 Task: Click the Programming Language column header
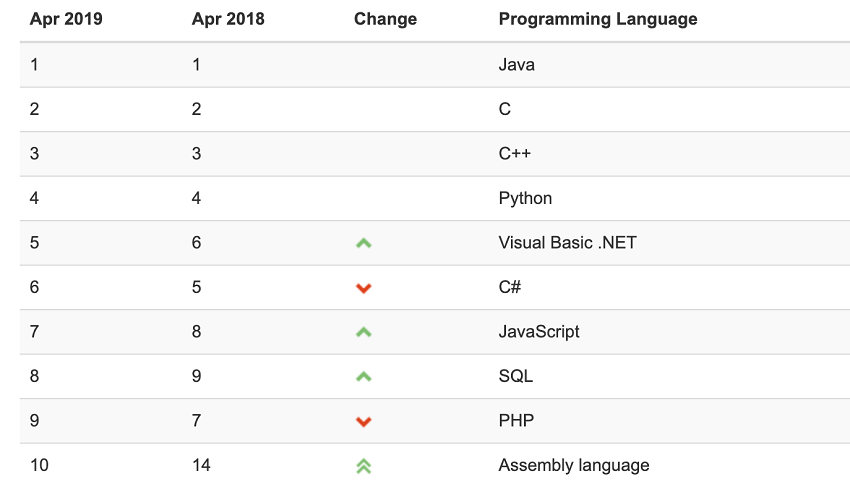[598, 19]
